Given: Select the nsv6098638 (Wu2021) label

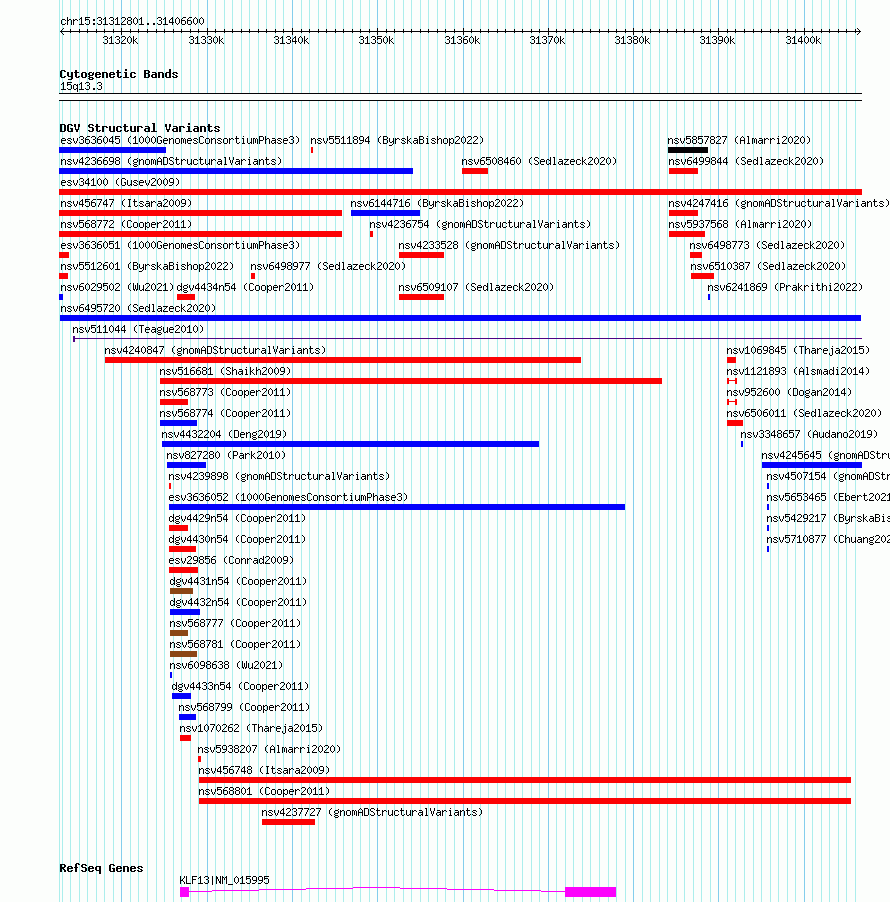Looking at the screenshot, I should (226, 665).
